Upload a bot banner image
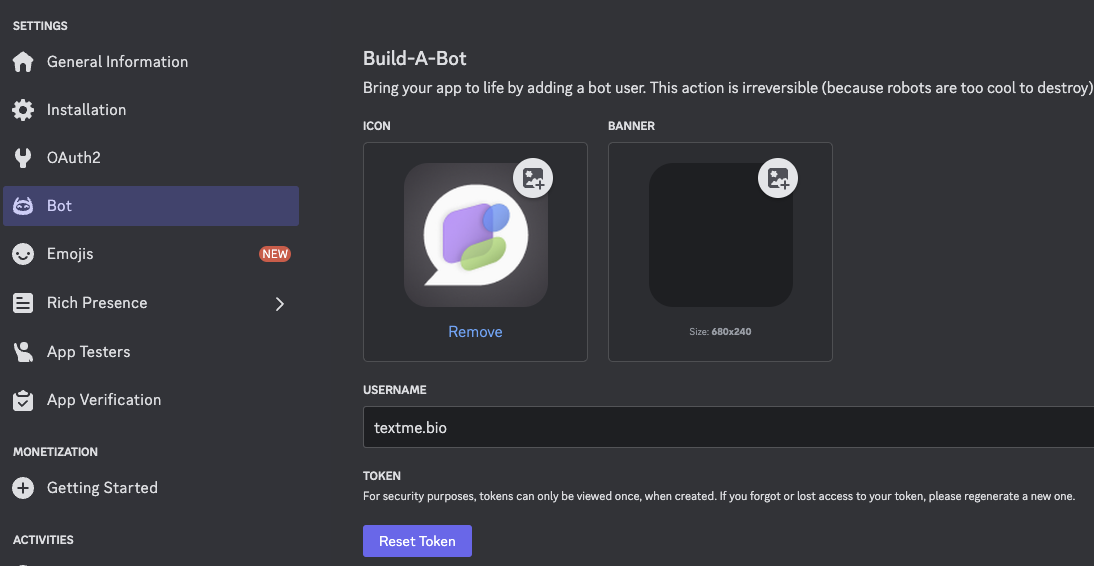 [778, 179]
